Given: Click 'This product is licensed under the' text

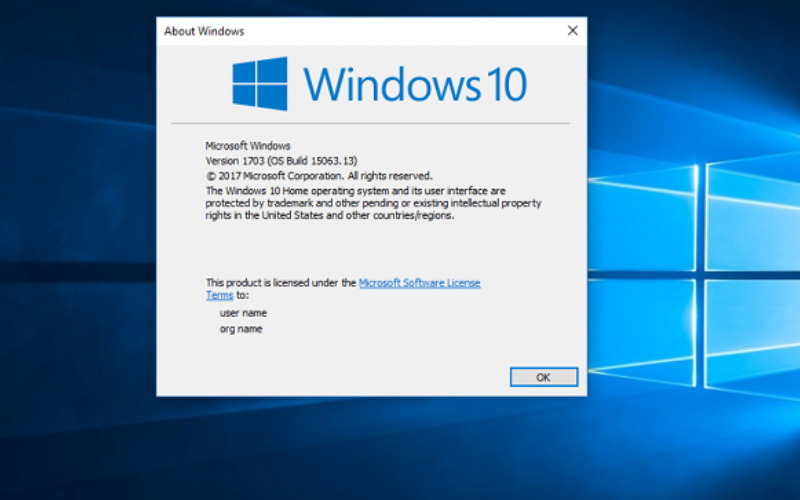Looking at the screenshot, I should 281,283.
